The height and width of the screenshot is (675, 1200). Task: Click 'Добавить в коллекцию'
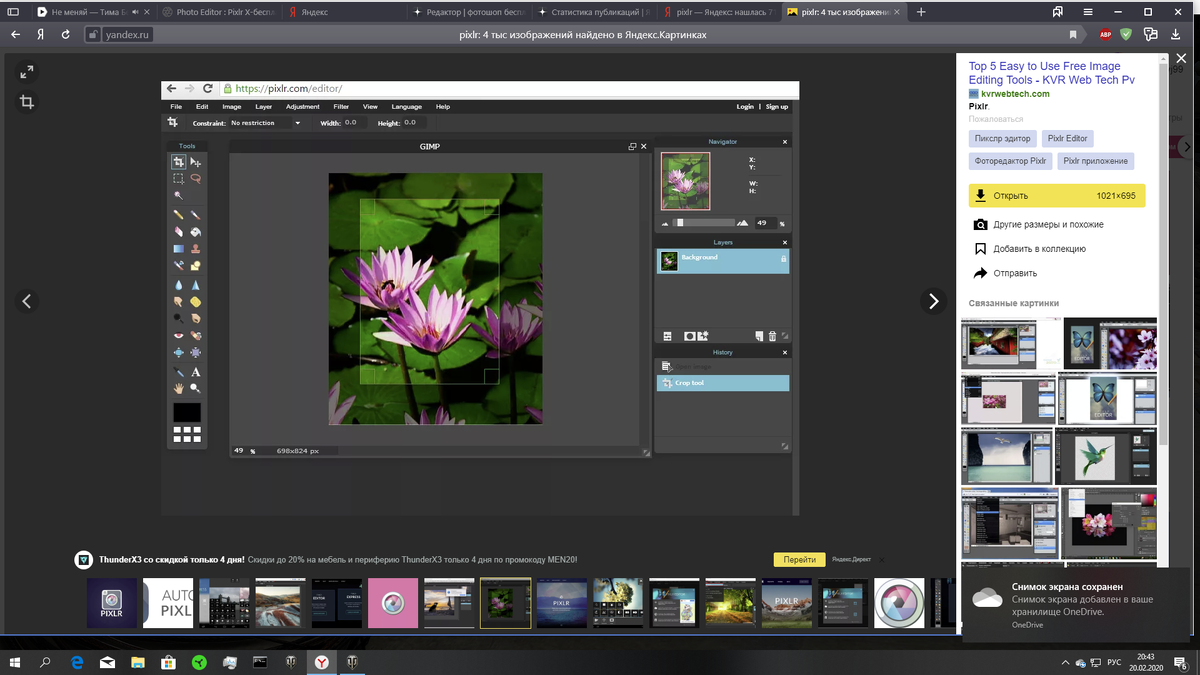coord(1030,249)
